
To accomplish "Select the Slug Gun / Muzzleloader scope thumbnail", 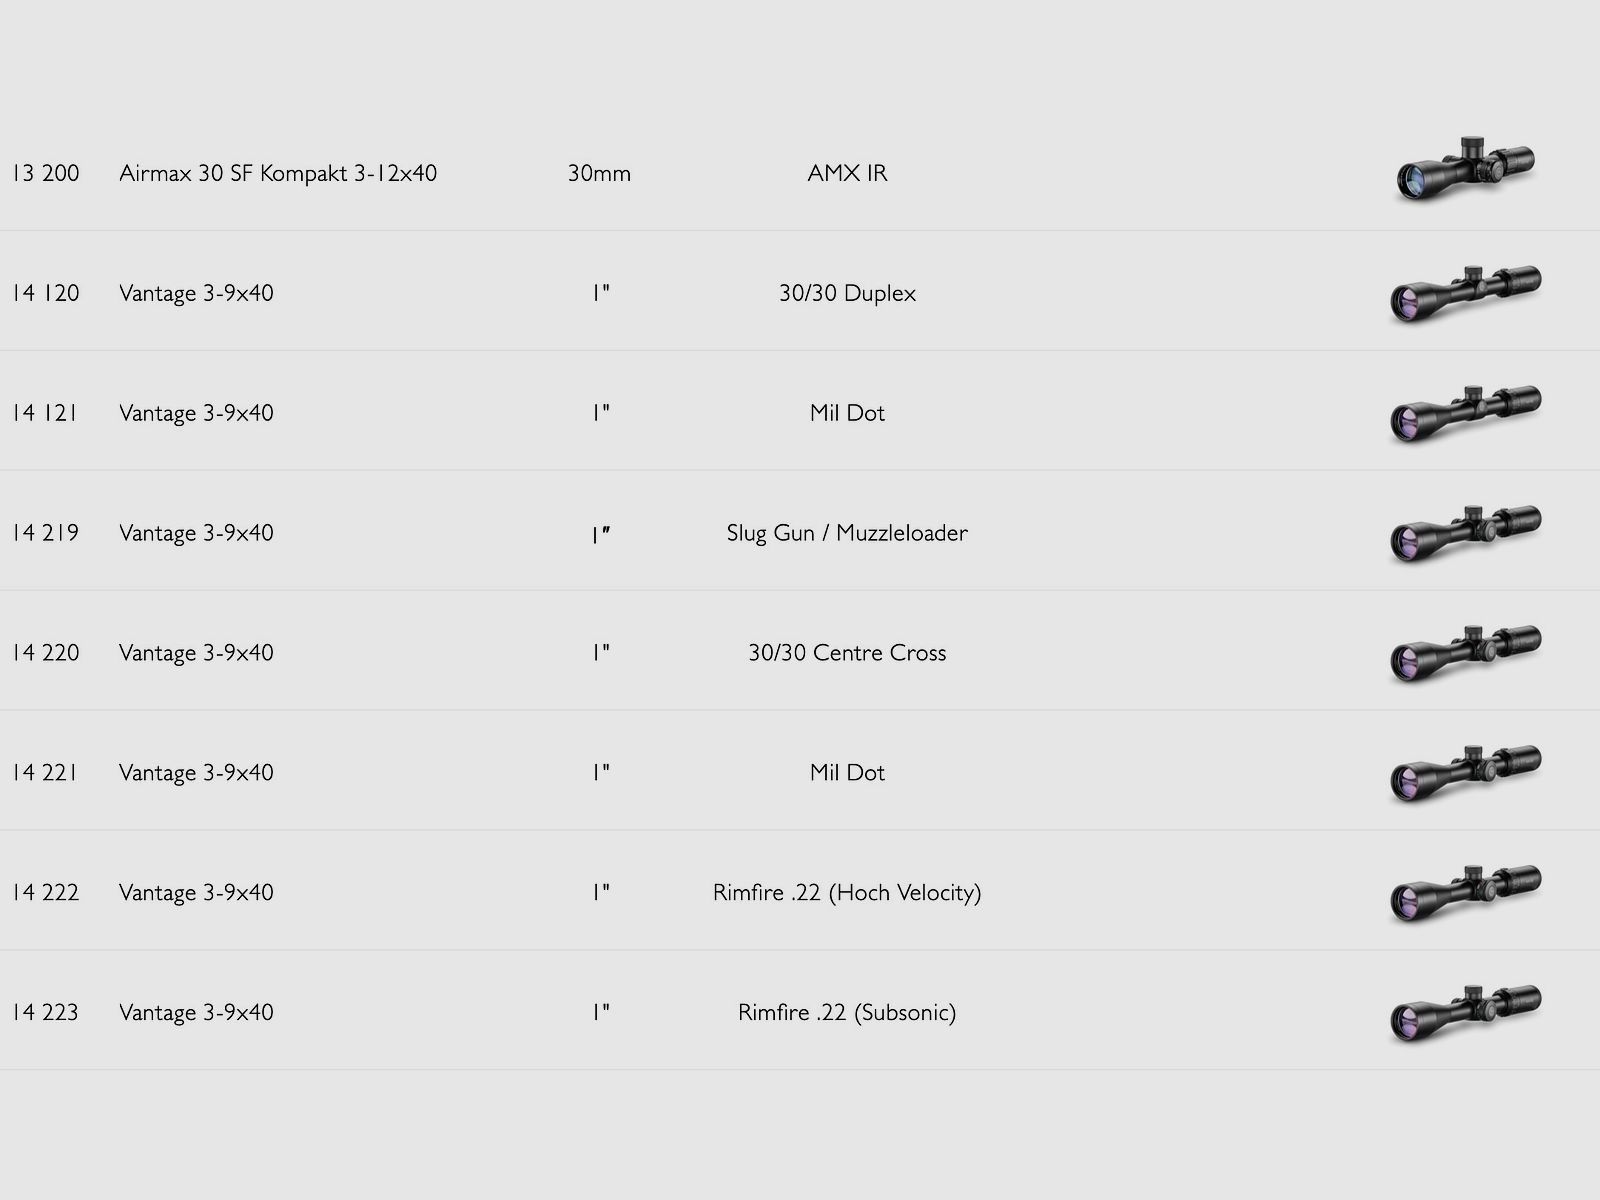I will 1465,533.
